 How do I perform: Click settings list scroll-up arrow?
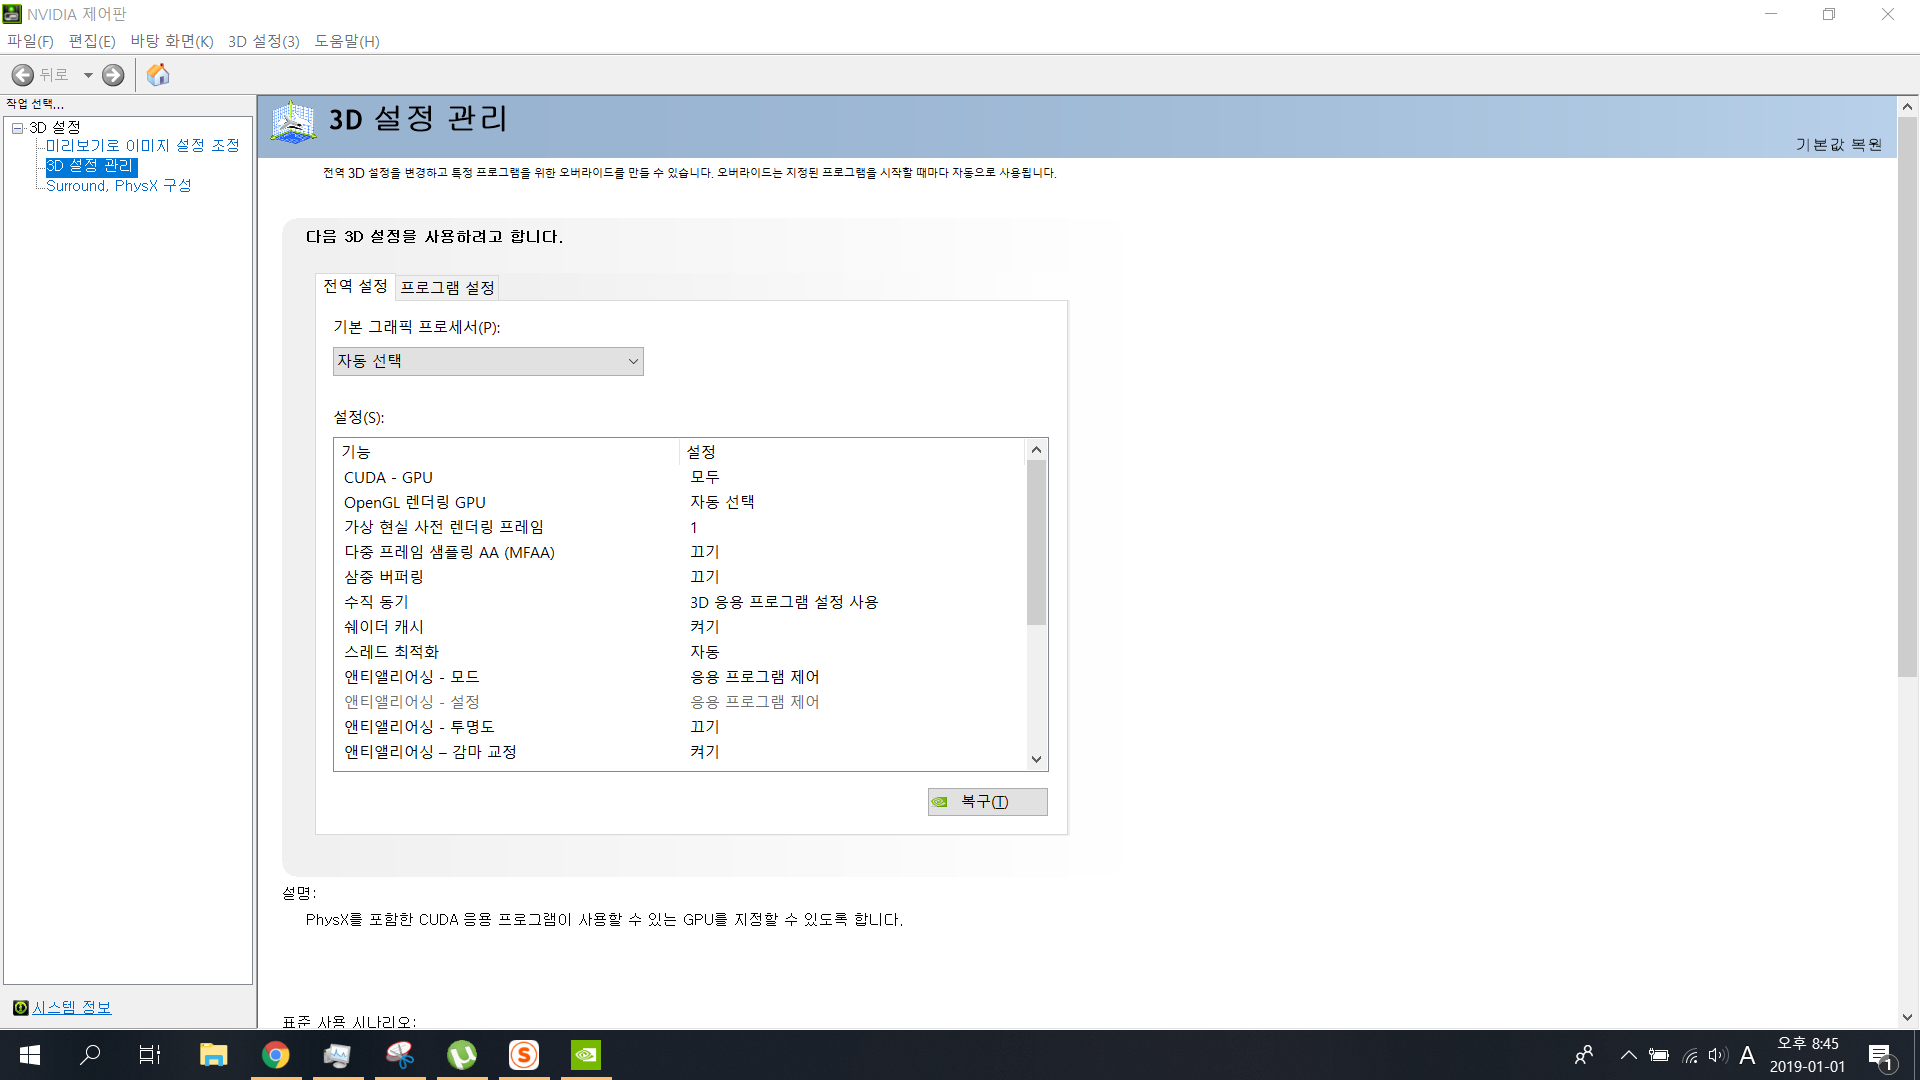tap(1036, 450)
